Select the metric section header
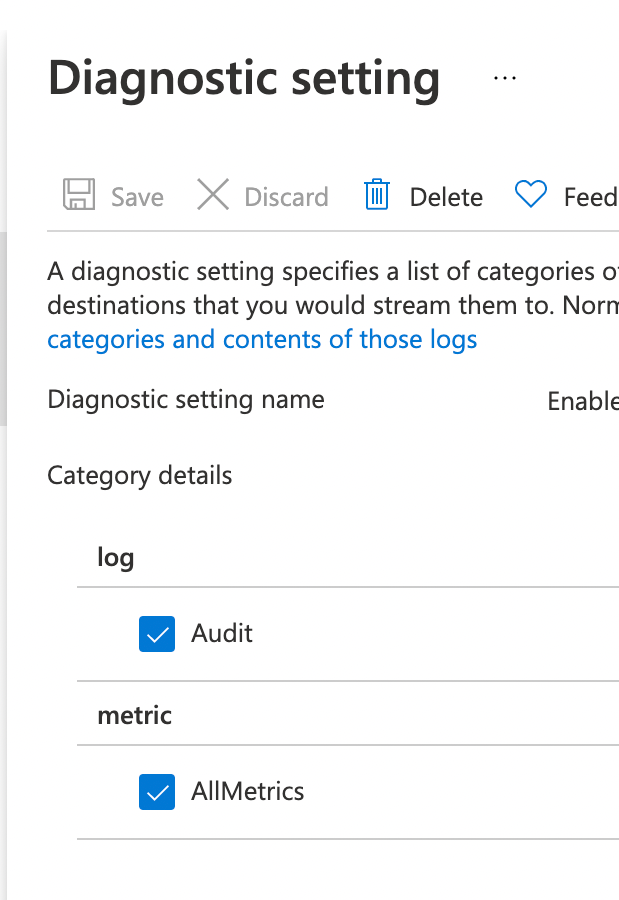 pos(134,716)
